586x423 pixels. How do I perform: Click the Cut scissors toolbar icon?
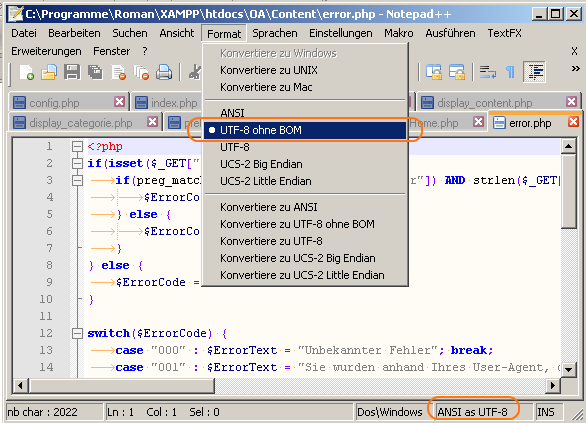point(195,72)
